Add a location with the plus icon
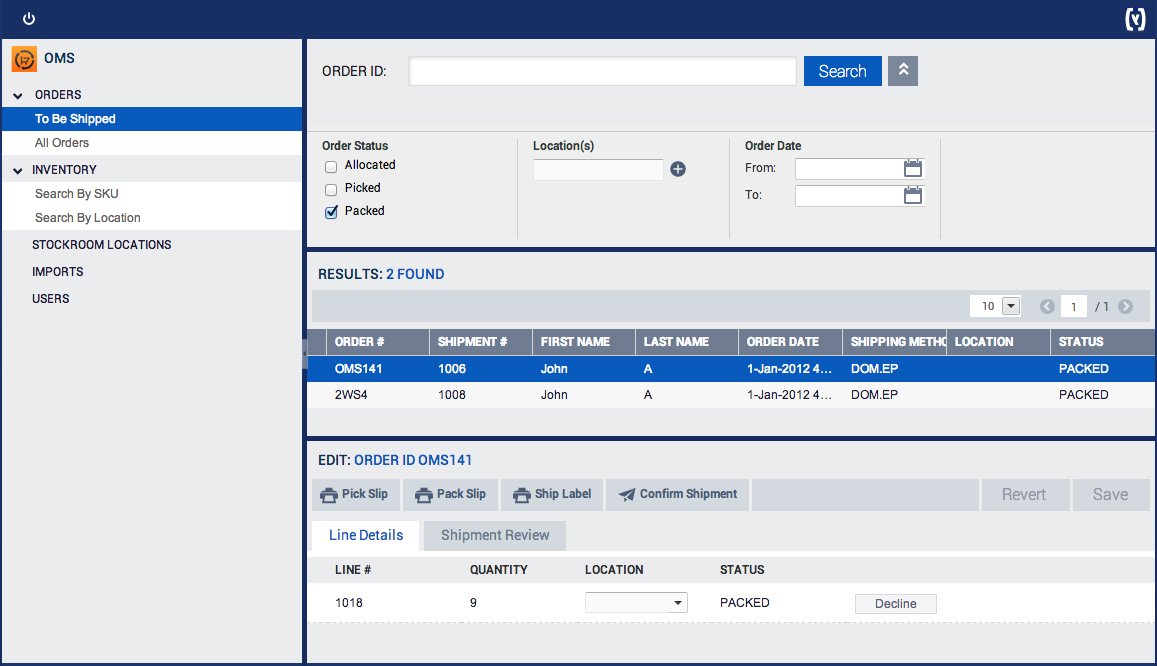The height and width of the screenshot is (666, 1157). pos(677,169)
